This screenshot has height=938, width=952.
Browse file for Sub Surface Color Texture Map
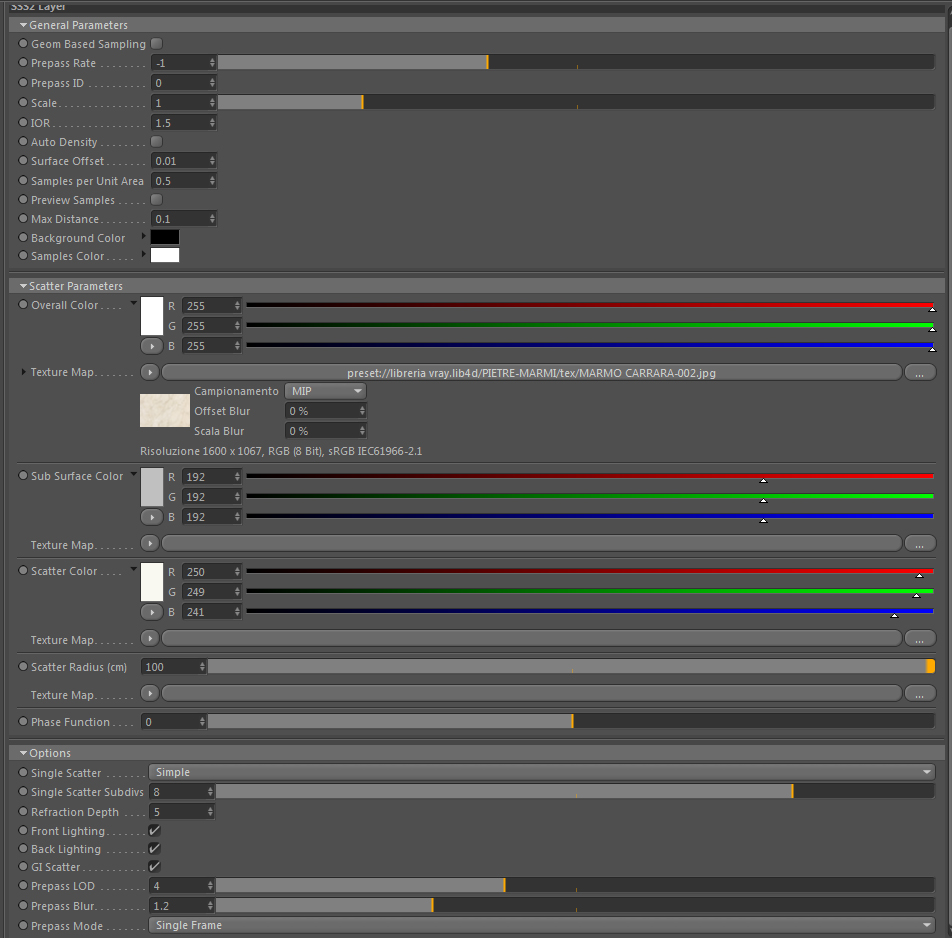[x=920, y=544]
